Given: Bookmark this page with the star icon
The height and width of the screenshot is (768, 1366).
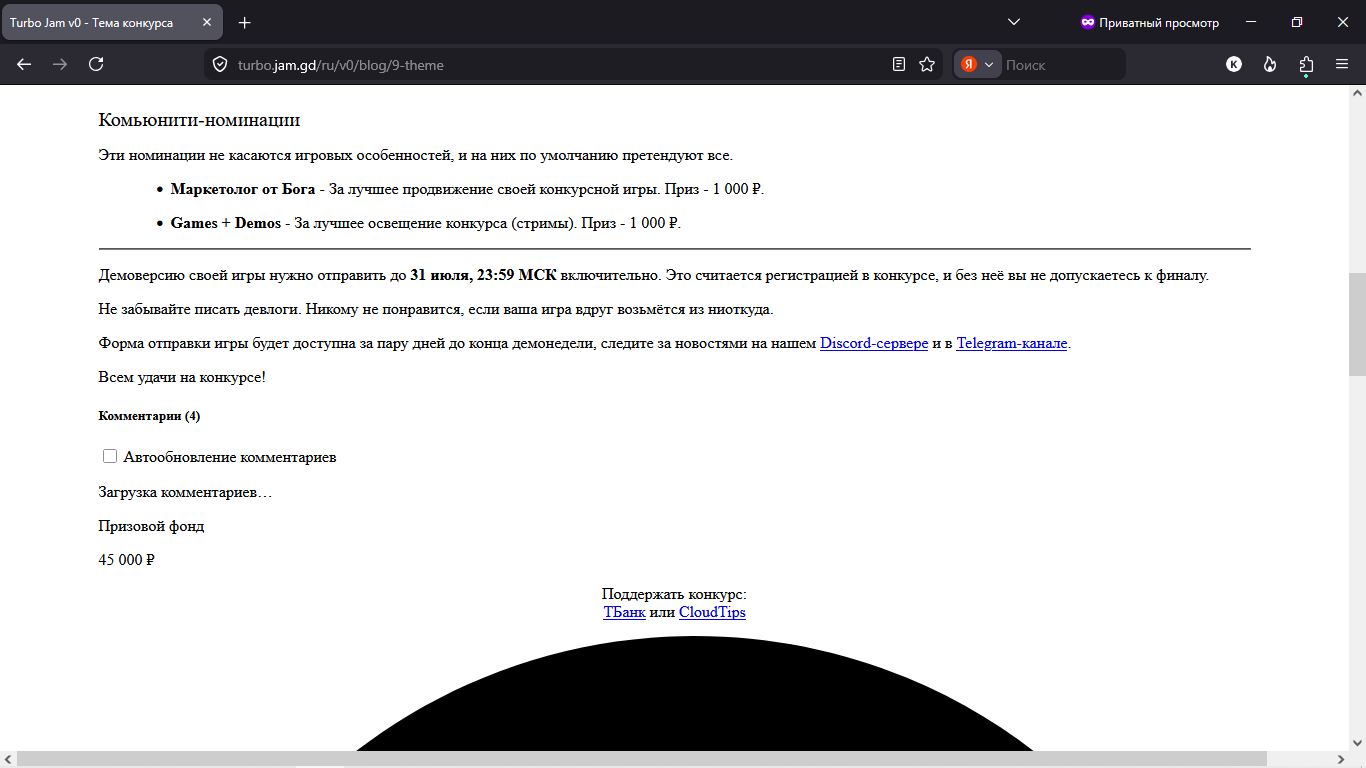Looking at the screenshot, I should [927, 64].
